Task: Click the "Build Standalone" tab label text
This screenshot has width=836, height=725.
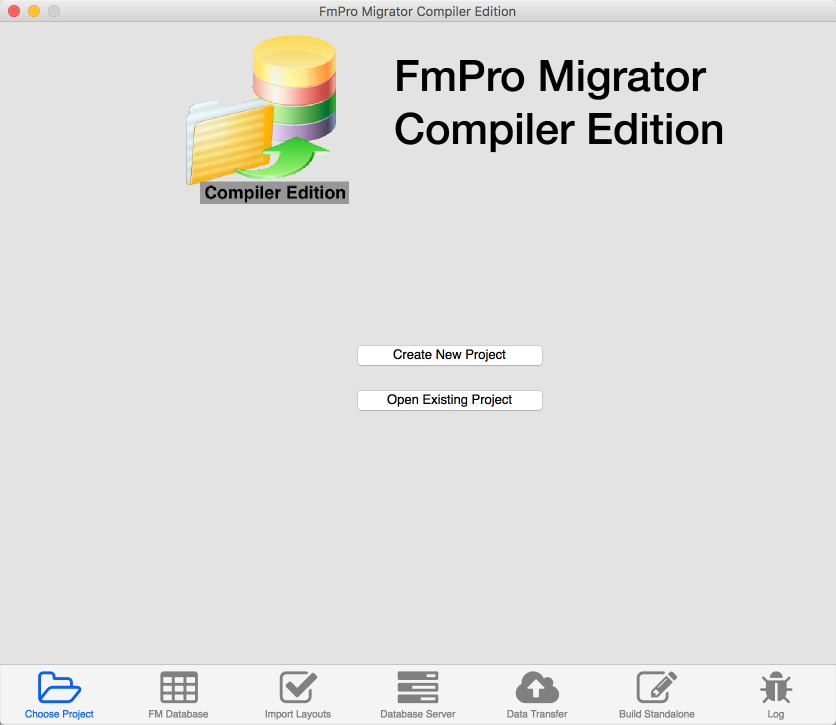Action: (x=656, y=714)
